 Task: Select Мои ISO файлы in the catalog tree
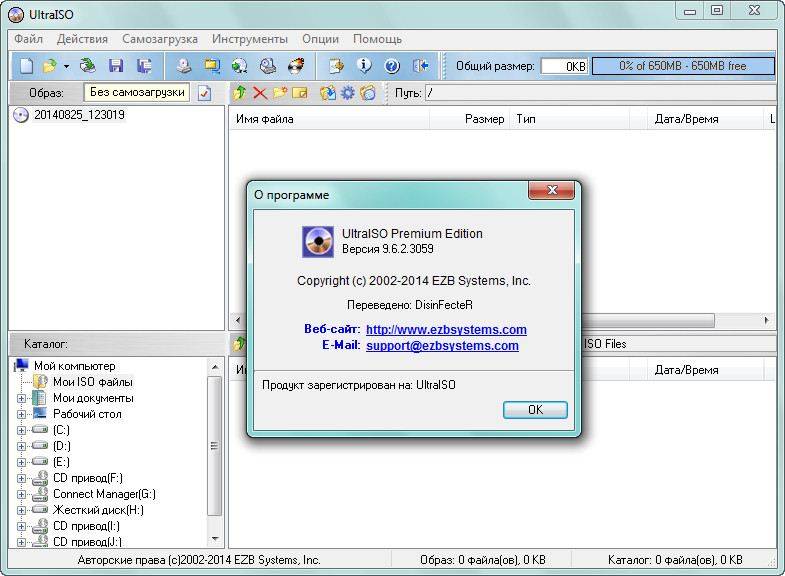point(93,382)
